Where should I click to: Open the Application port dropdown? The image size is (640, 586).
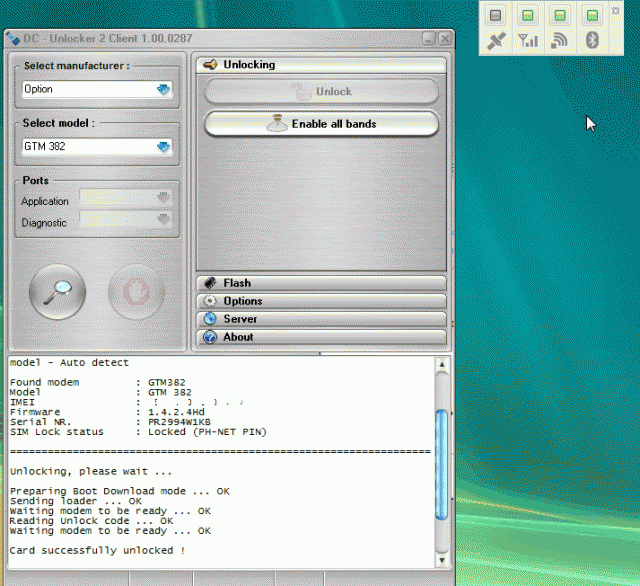point(126,198)
